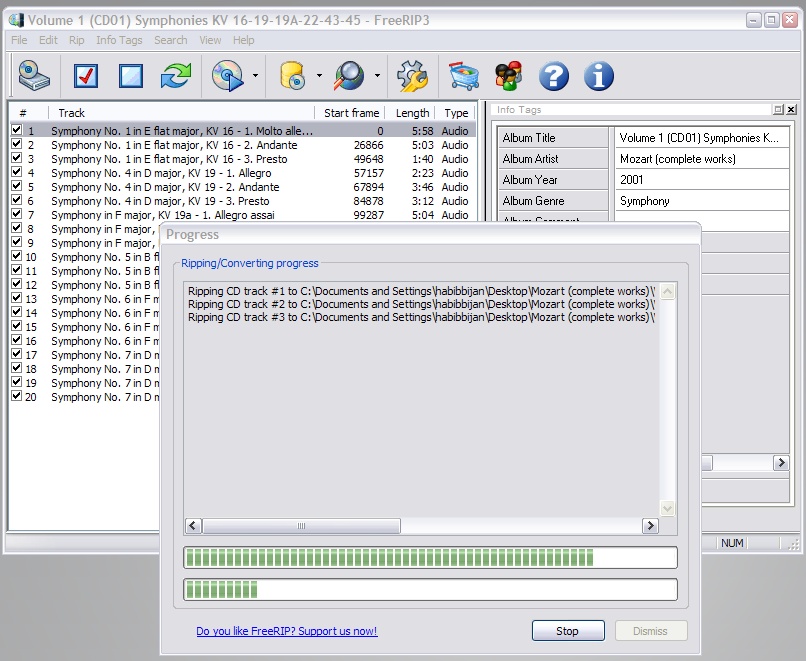The width and height of the screenshot is (806, 661).
Task: Click the blue info about icon
Action: [x=599, y=76]
